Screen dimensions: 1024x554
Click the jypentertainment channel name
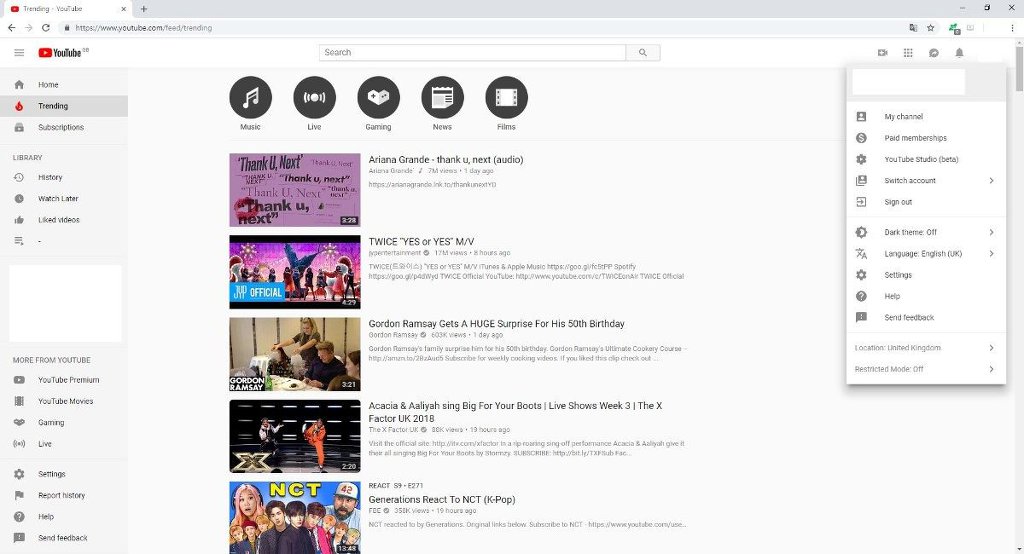click(394, 253)
